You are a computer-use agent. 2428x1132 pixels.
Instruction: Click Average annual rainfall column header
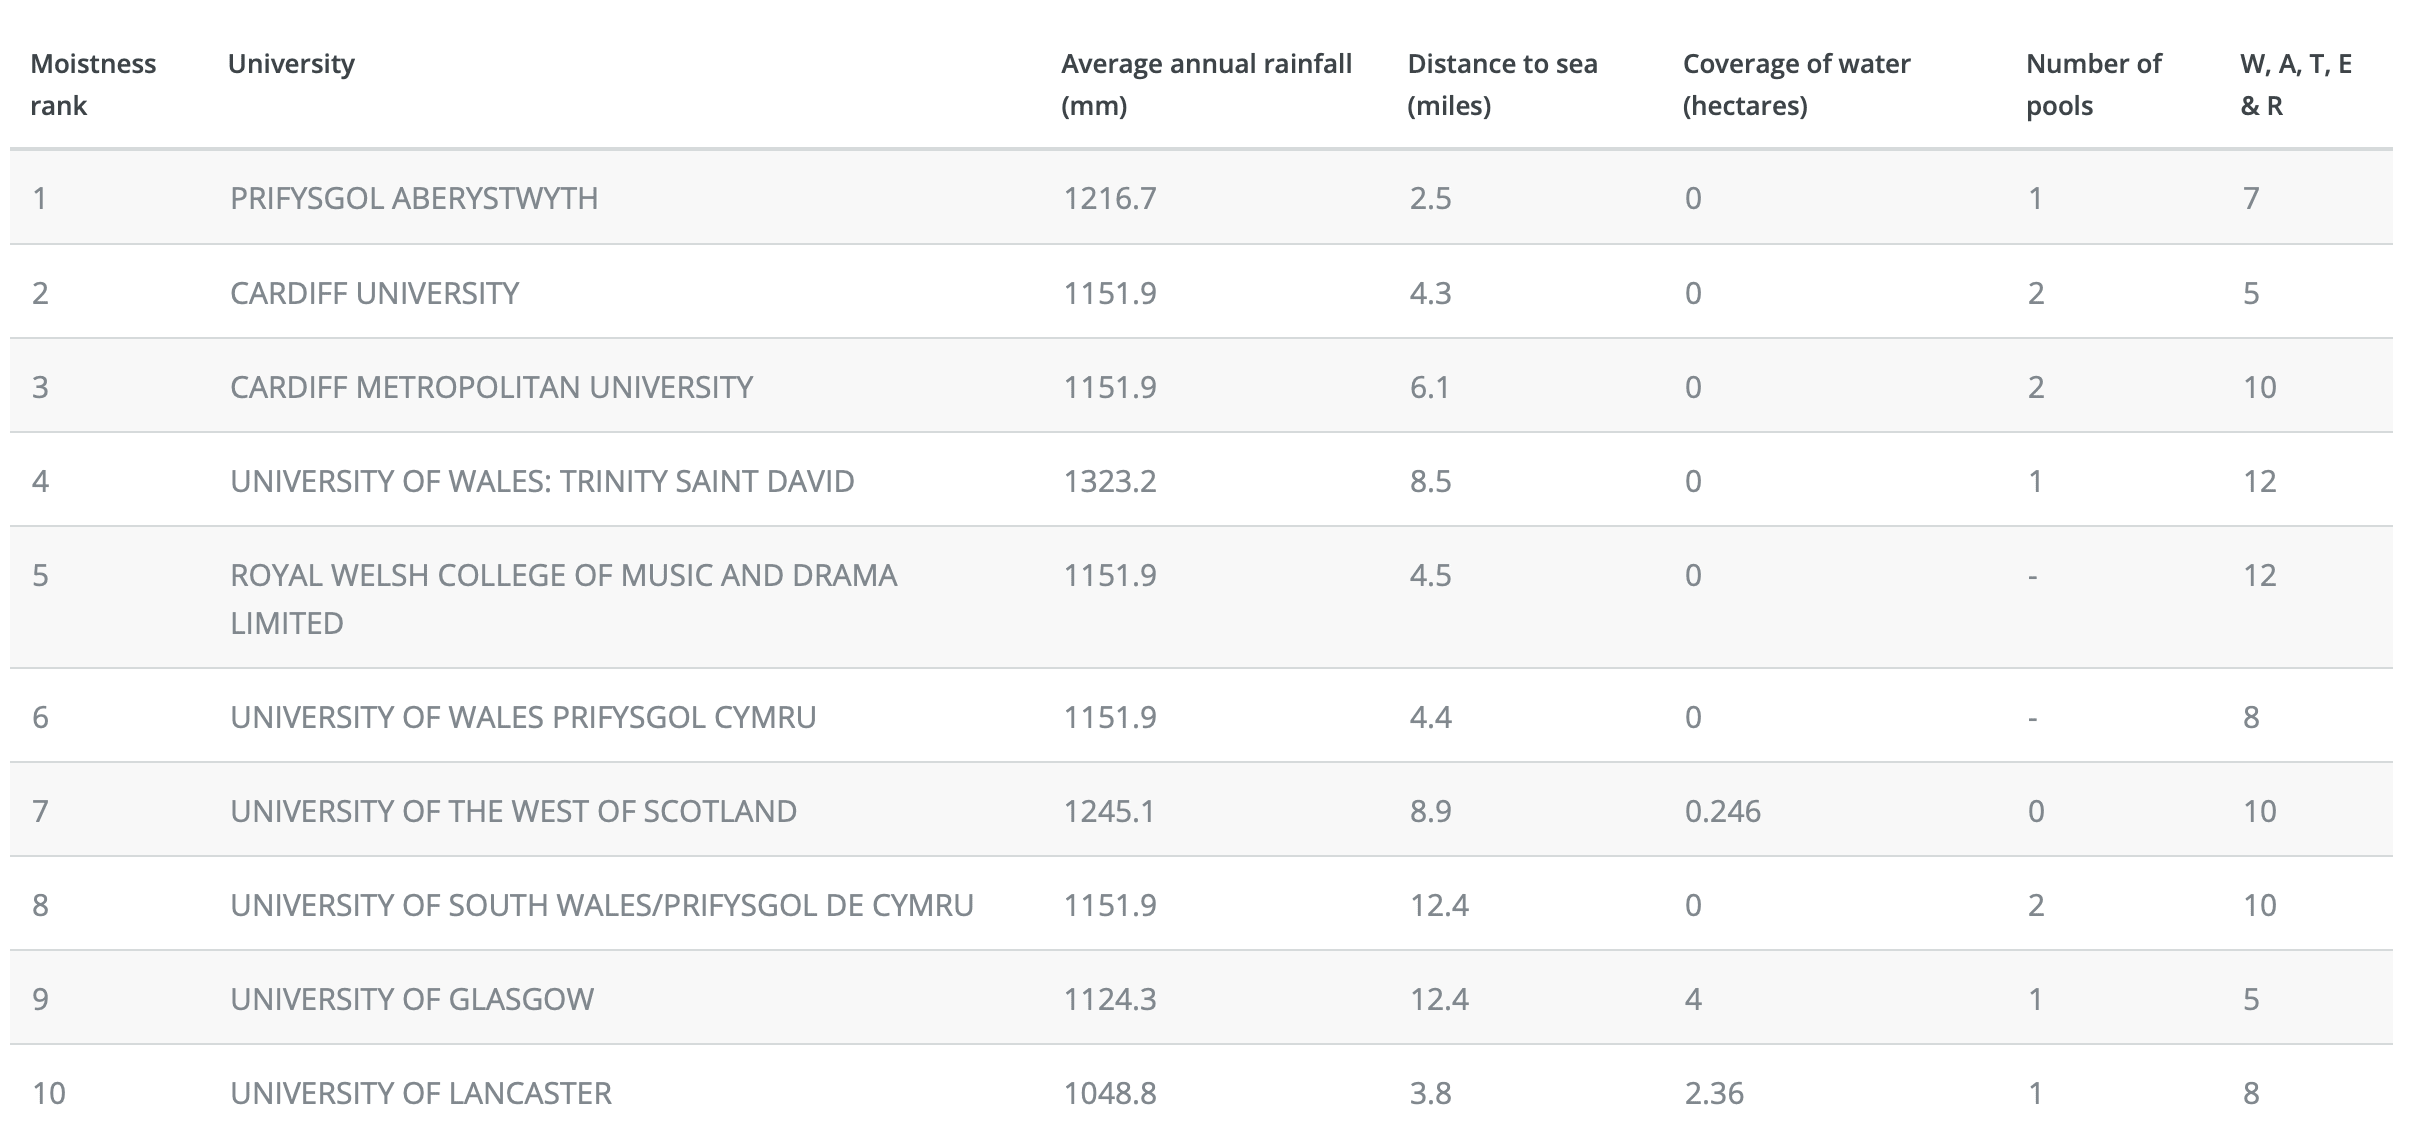[x=1205, y=84]
